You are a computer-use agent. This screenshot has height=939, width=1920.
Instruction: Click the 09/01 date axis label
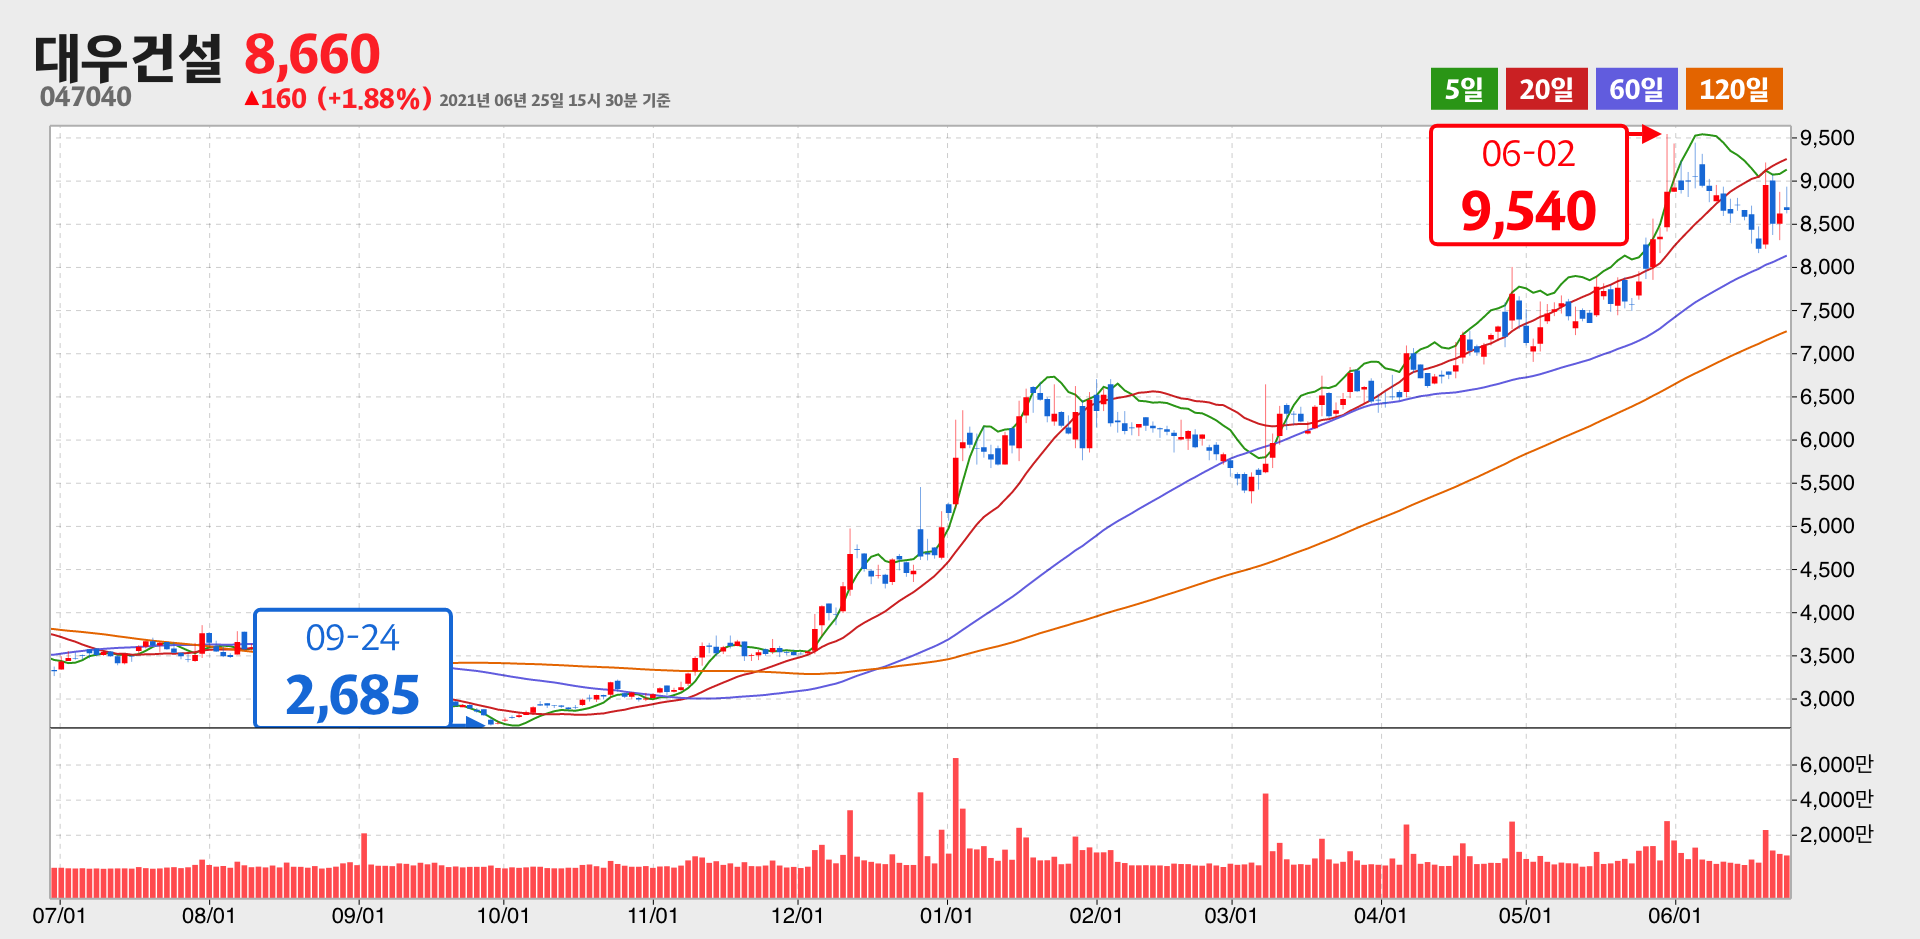pos(358,916)
